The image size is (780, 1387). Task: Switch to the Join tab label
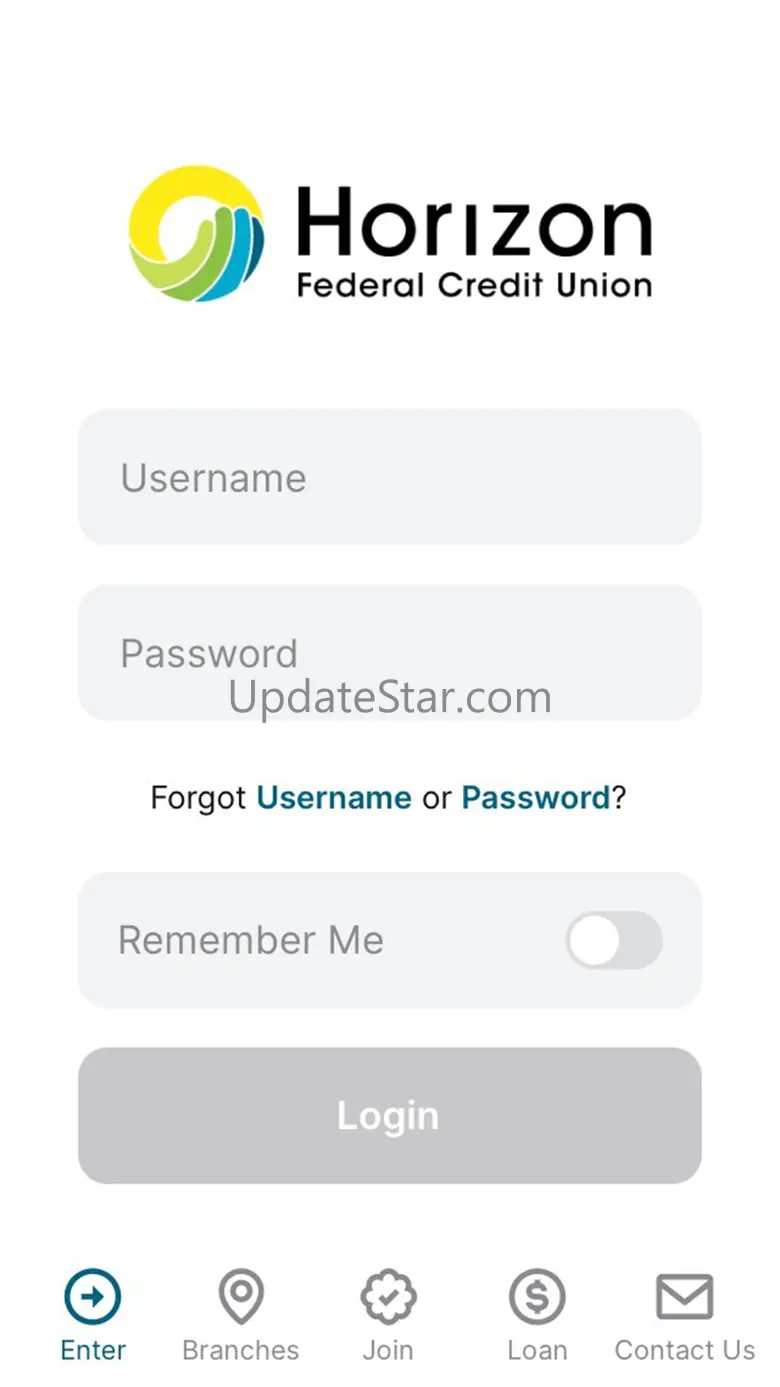[x=388, y=1350]
